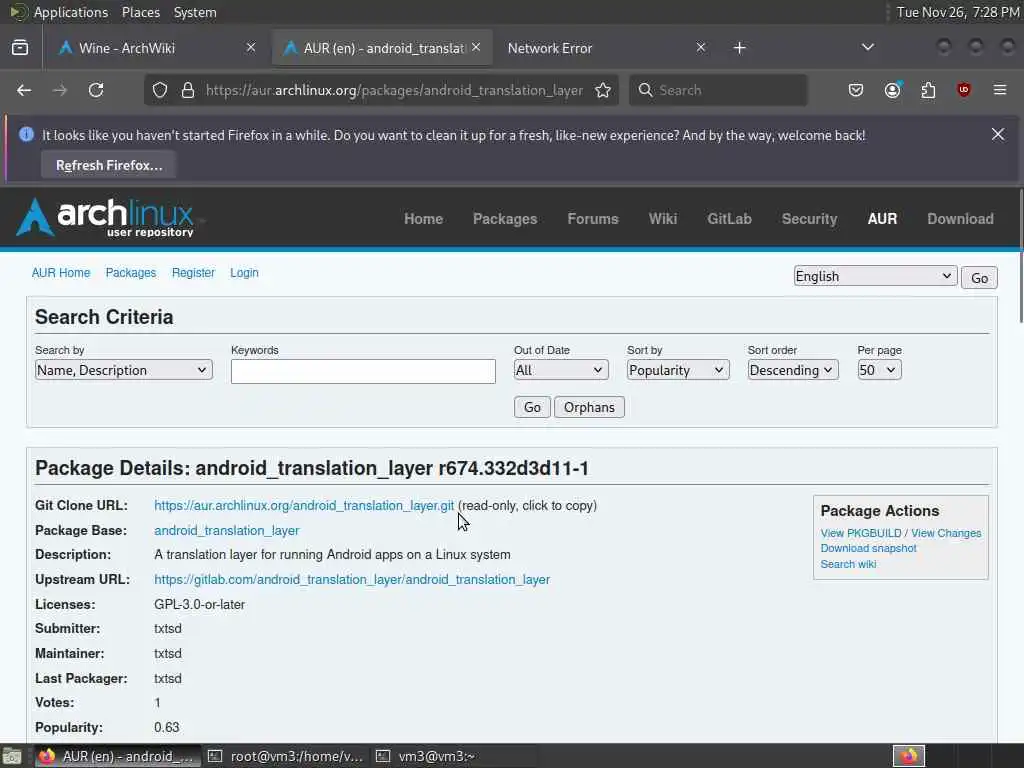Screen dimensions: 1024x768
Task: Open the Firefox hamburger menu
Action: coord(1000,90)
